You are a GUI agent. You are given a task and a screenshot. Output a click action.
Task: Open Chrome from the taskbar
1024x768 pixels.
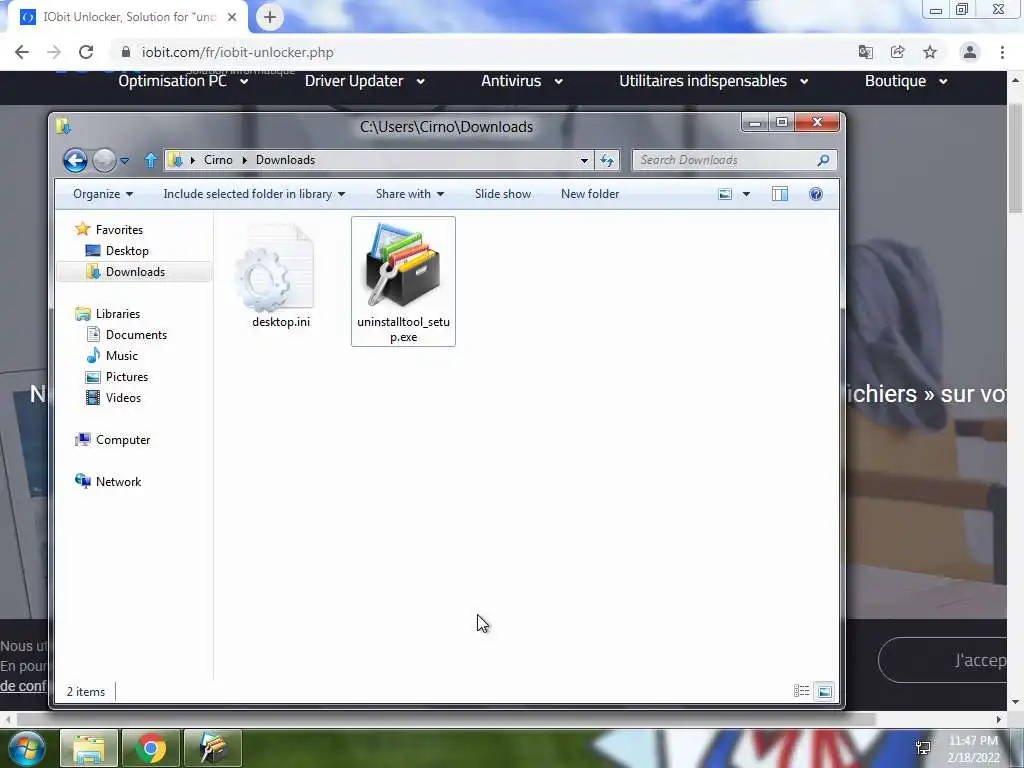click(151, 748)
